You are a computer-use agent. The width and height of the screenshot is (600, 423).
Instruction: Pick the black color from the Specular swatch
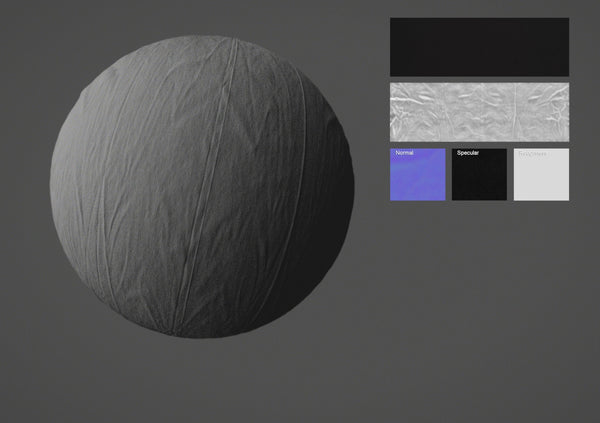click(480, 185)
